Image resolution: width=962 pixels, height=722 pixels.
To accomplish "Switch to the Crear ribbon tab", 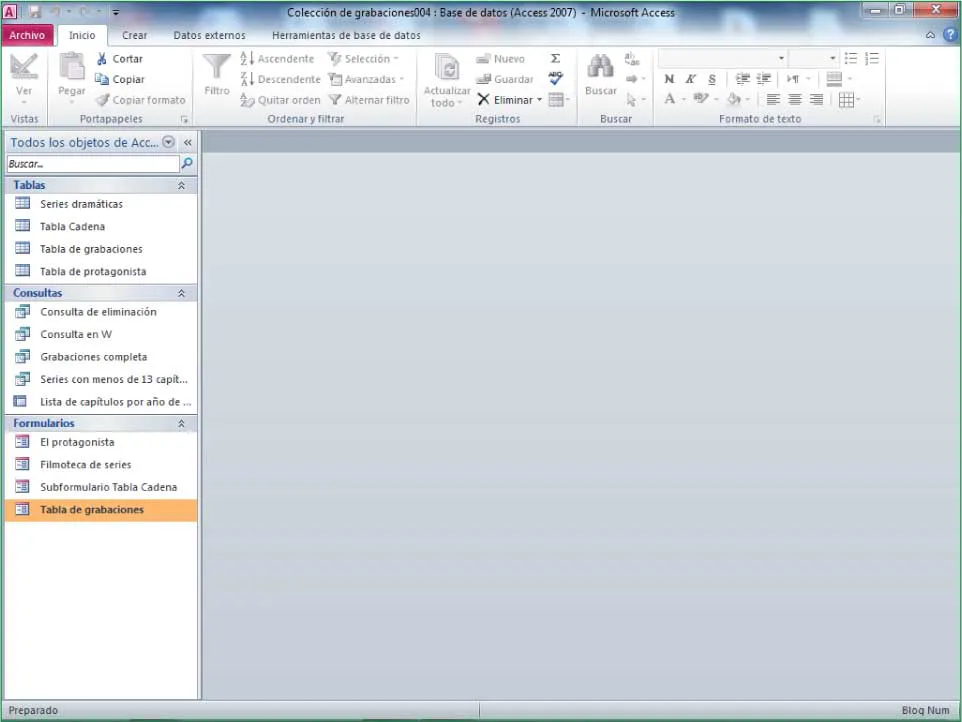I will 134,35.
